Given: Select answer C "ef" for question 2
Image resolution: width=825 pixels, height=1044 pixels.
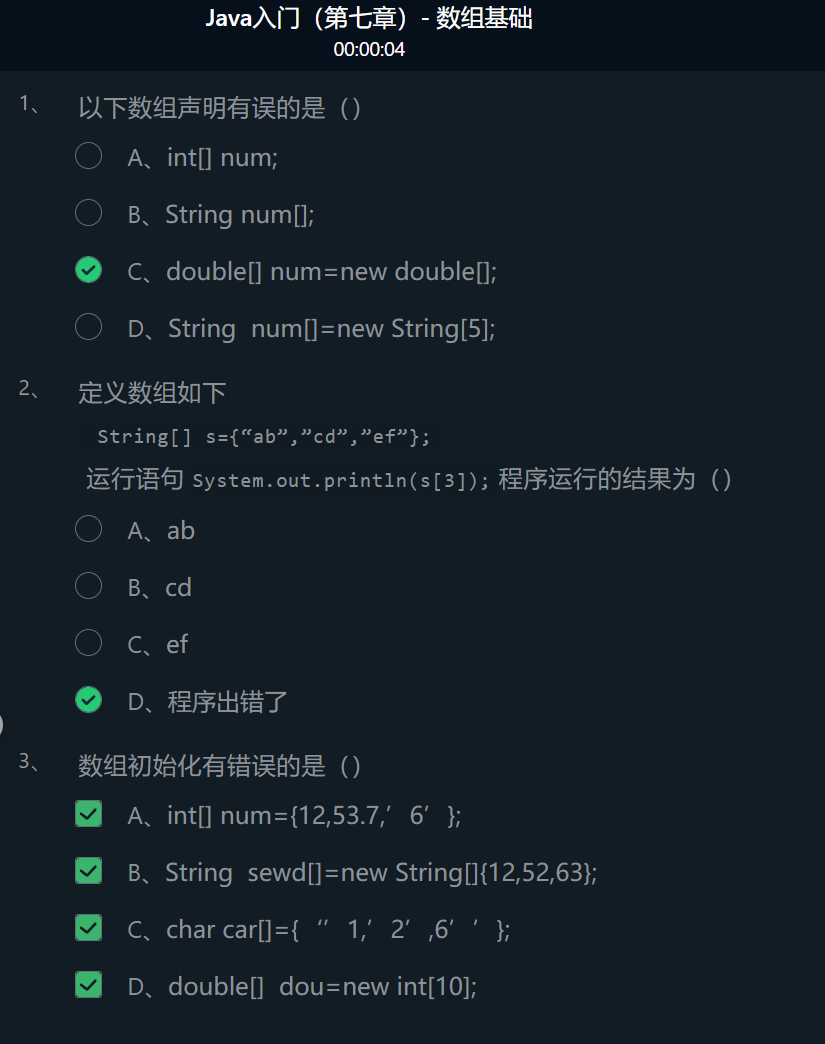Looking at the screenshot, I should tap(88, 643).
